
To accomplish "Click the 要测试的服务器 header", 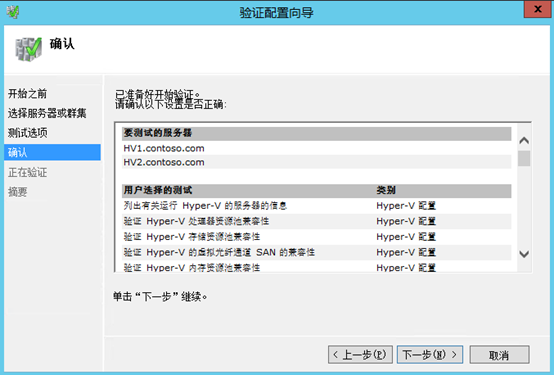I will (x=317, y=133).
